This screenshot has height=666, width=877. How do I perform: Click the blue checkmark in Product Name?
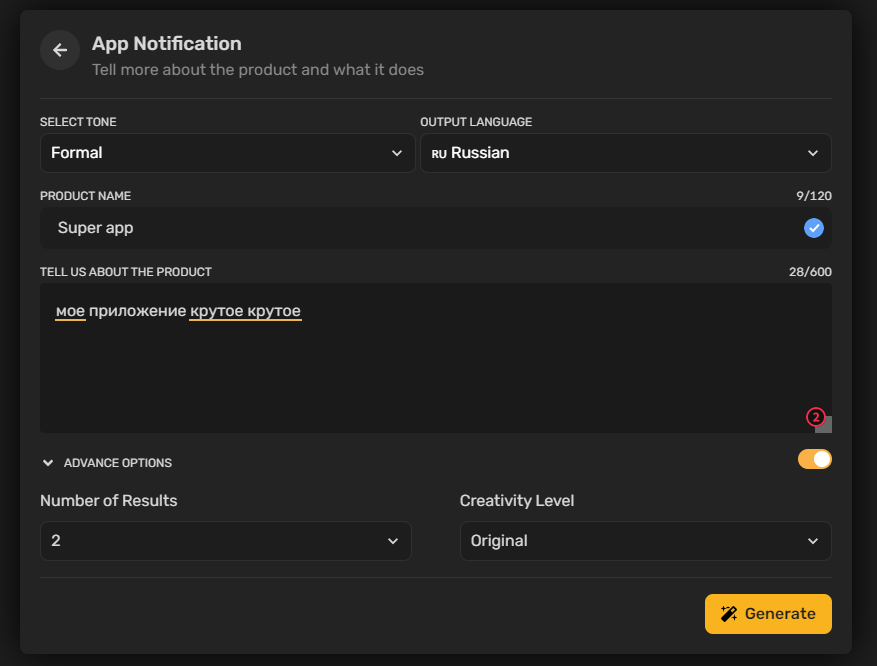point(813,228)
